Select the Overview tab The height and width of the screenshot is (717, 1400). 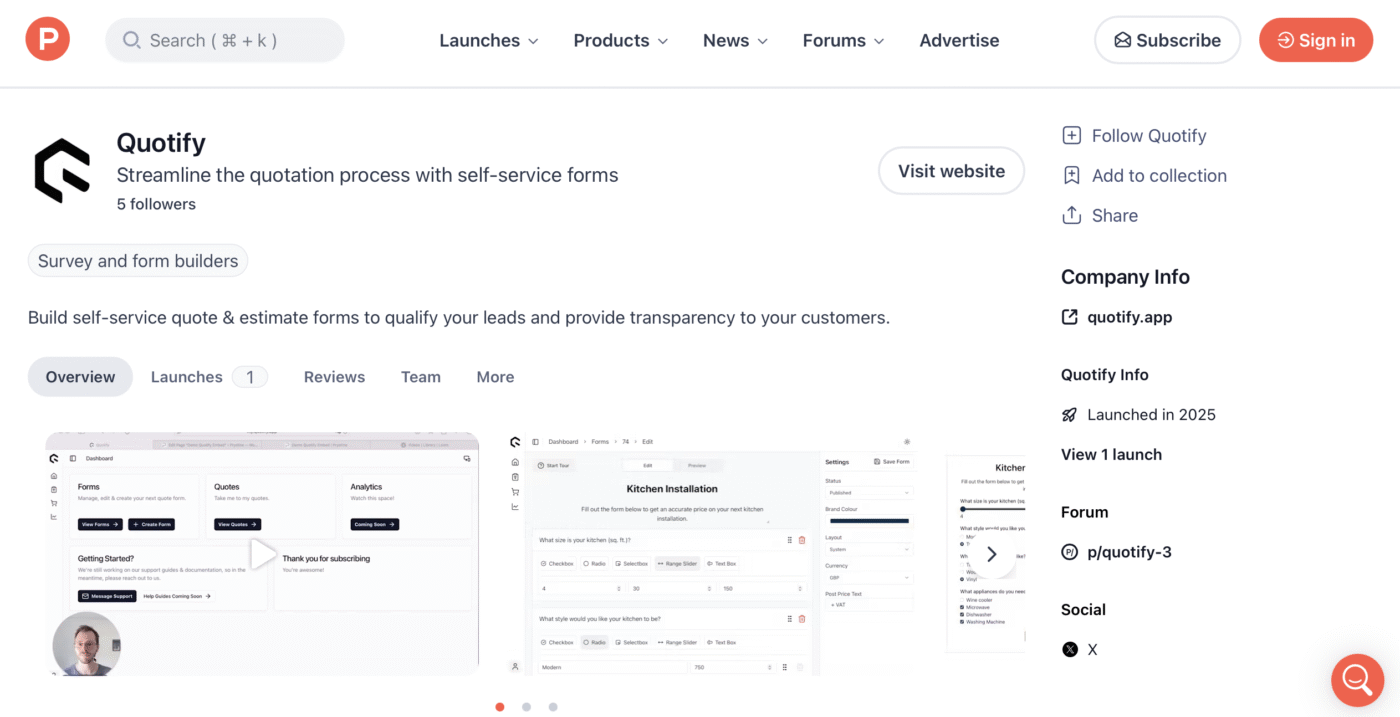click(x=80, y=377)
